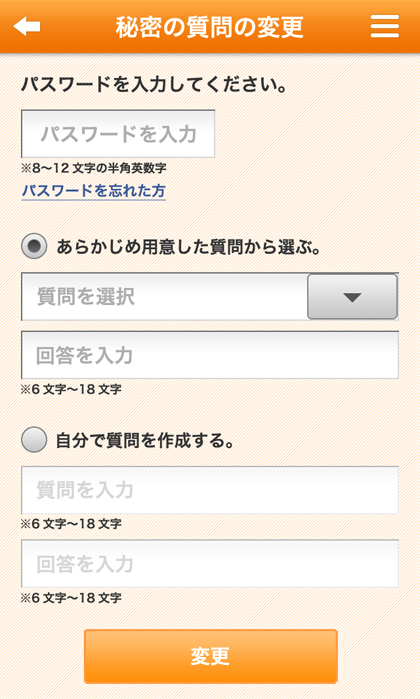Open the パスワードを忘れた方 link
Viewport: 420px width, 699px height.
94,191
